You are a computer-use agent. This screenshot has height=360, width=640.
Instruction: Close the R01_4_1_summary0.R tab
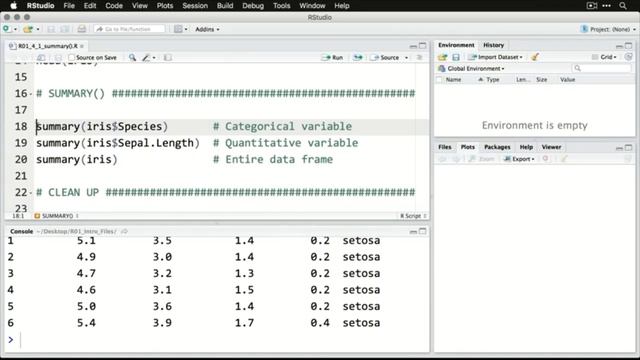click(x=82, y=46)
